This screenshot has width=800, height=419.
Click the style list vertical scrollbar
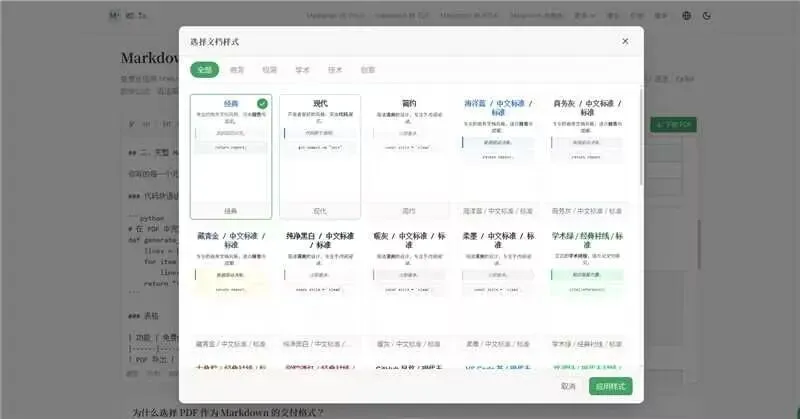point(641,138)
